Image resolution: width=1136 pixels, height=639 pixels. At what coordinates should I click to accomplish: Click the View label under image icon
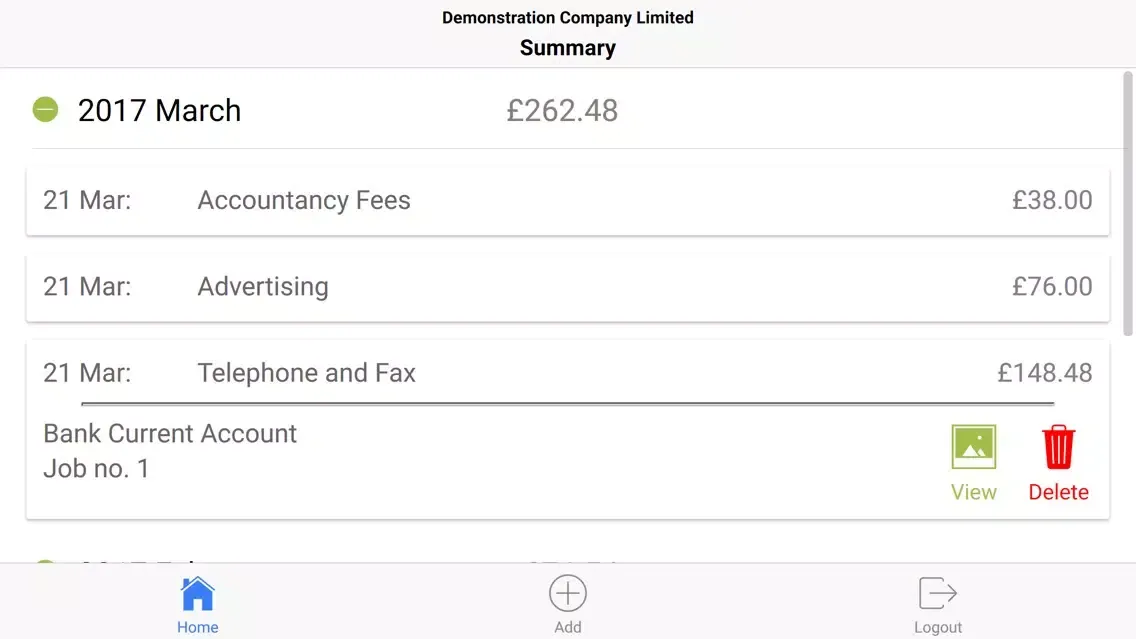point(973,492)
